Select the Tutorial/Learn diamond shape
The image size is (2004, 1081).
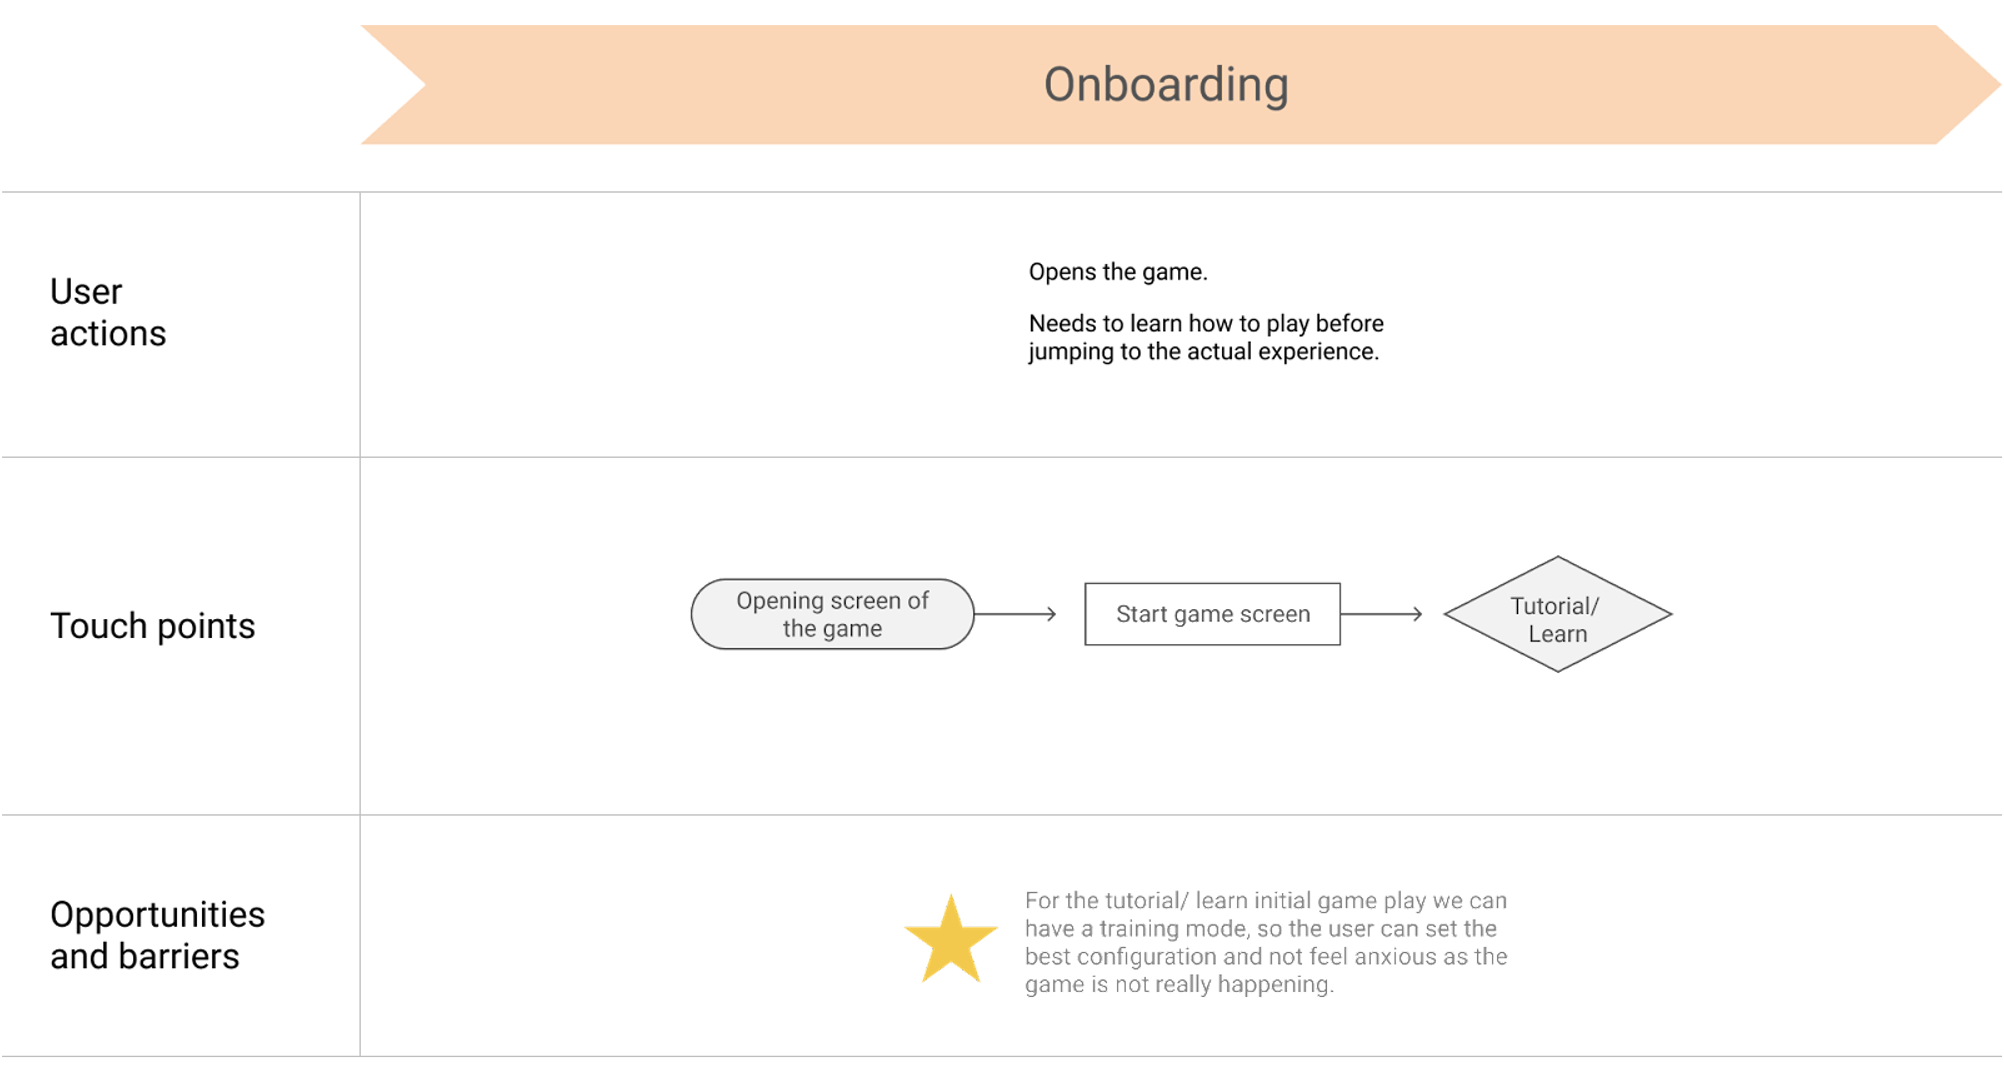pyautogui.click(x=1557, y=615)
